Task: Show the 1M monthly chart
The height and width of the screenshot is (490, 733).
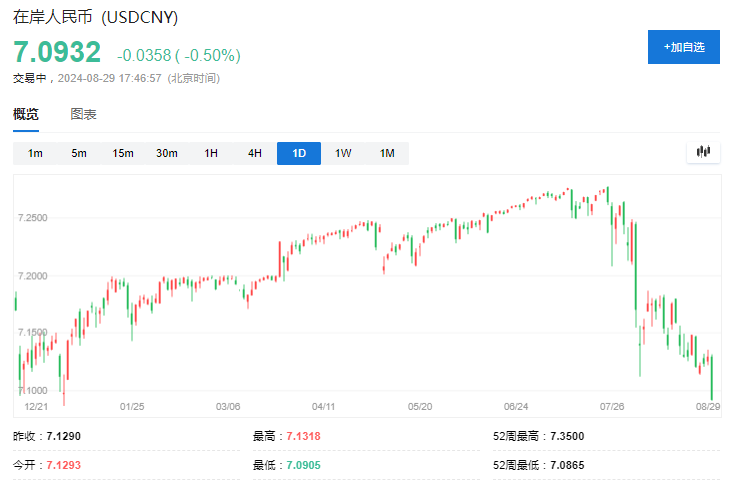Action: coord(387,153)
